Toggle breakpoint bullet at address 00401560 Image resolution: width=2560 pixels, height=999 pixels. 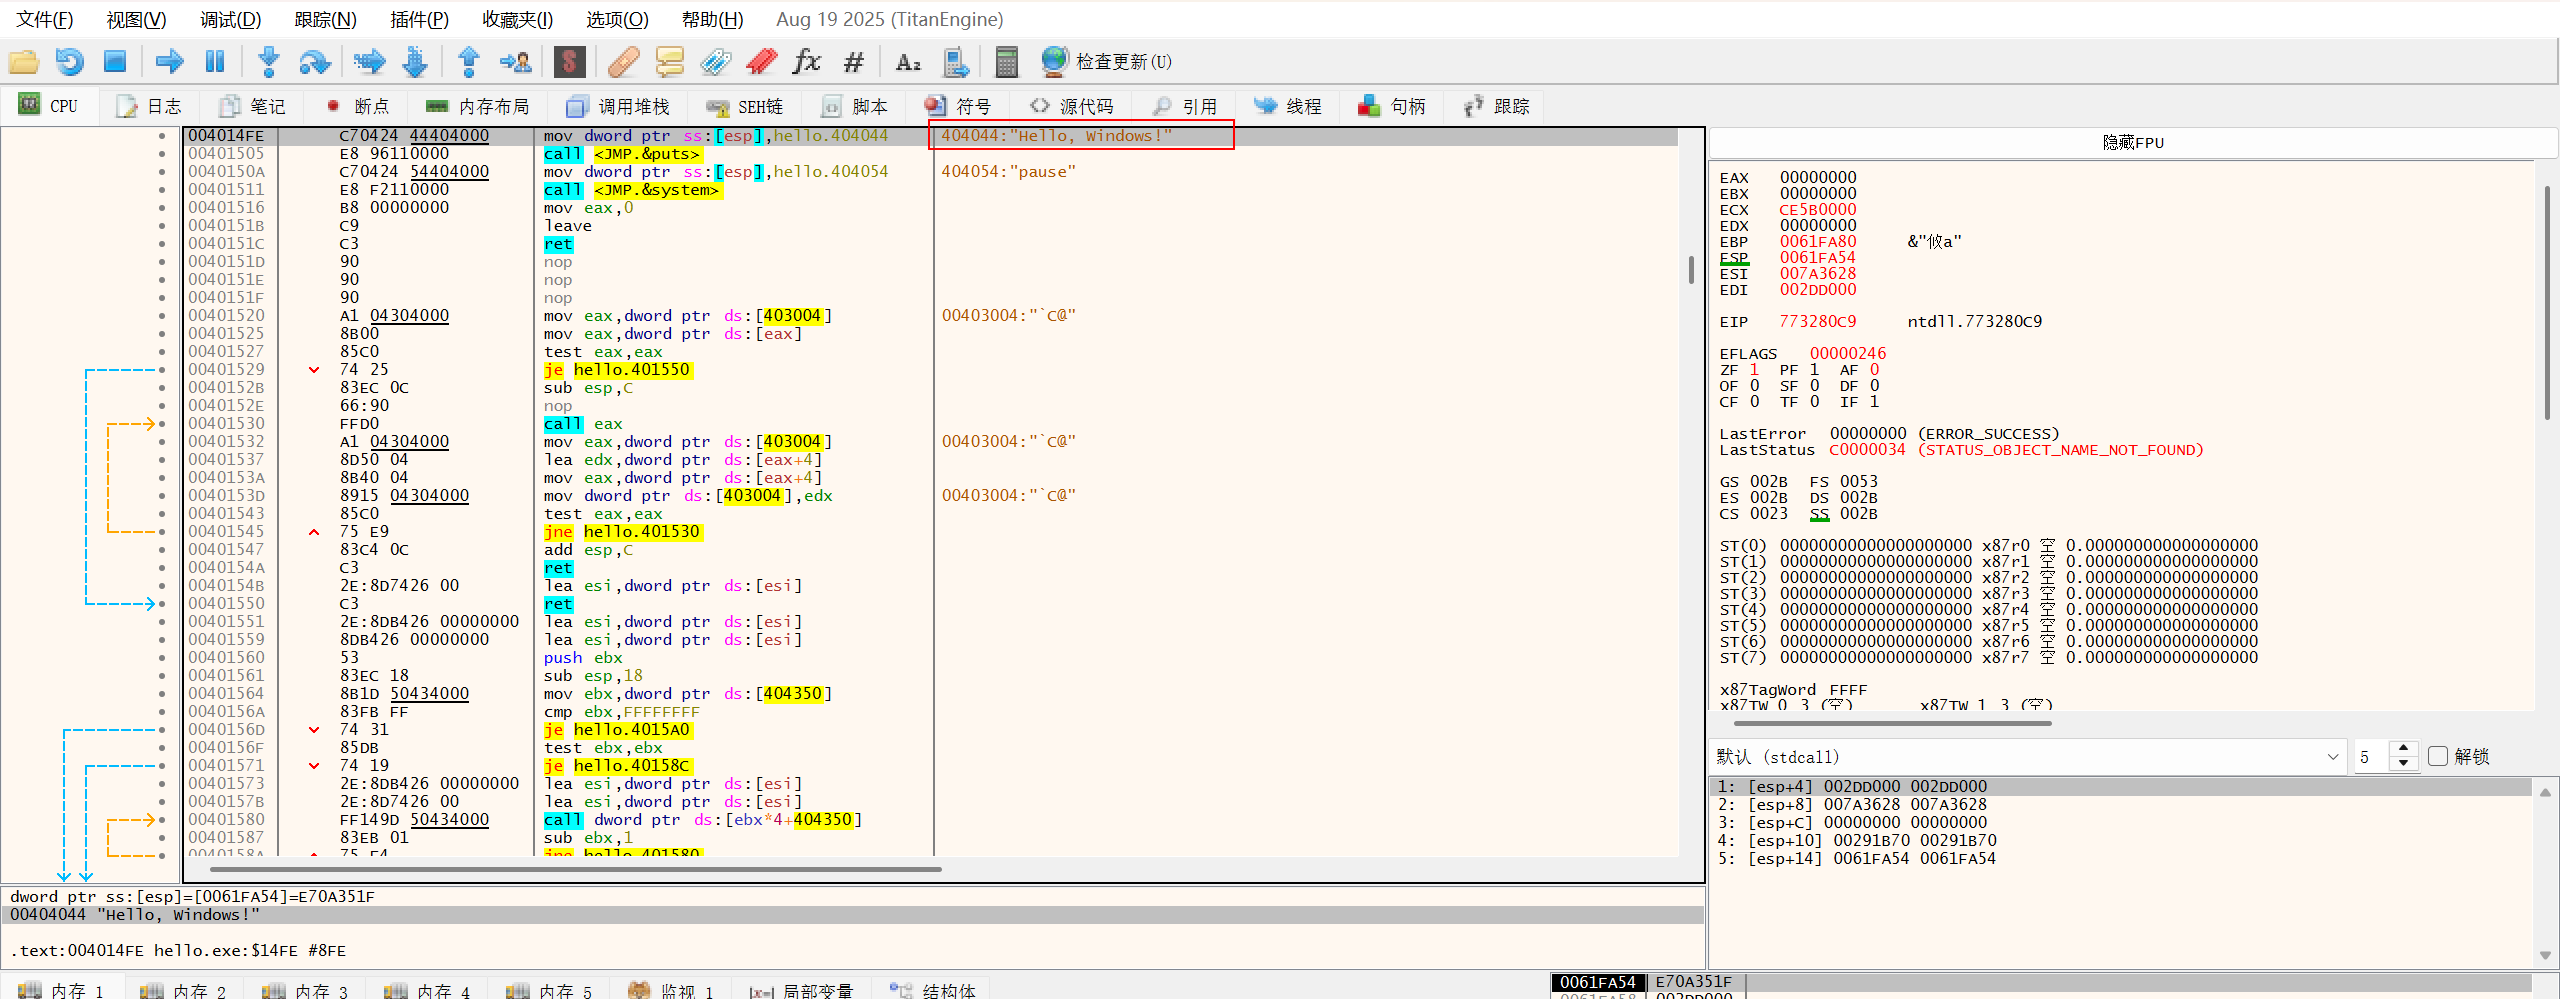[x=162, y=658]
